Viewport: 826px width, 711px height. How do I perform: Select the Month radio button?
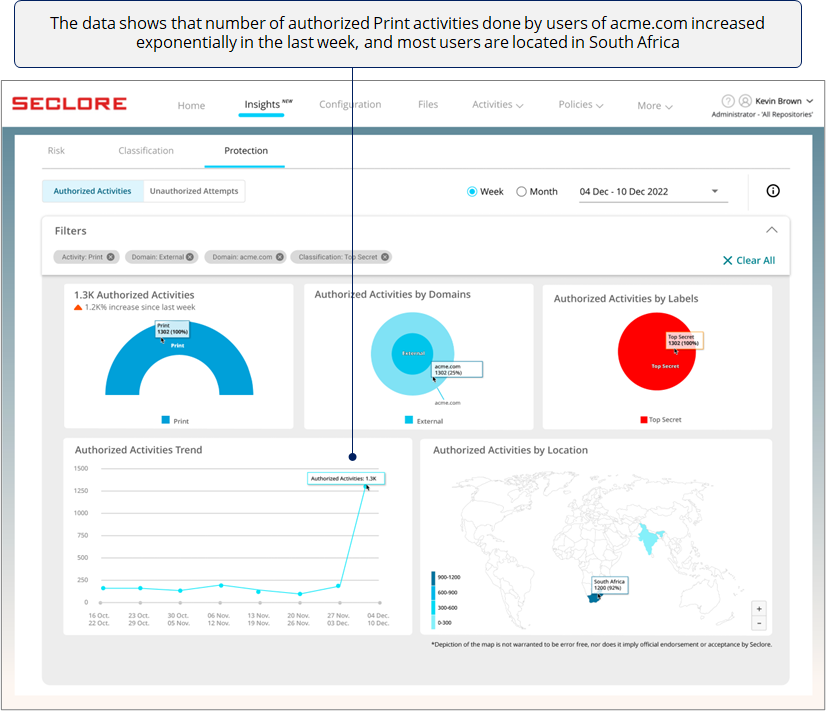click(x=521, y=192)
